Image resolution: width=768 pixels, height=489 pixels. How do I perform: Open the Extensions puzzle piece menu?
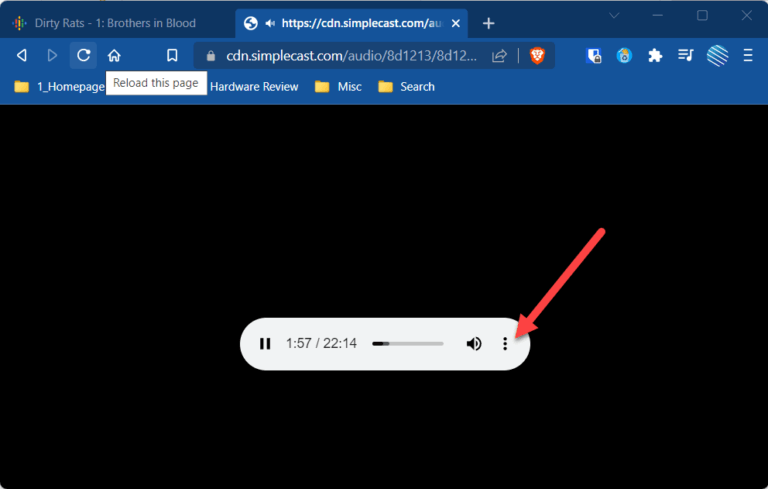[x=655, y=56]
